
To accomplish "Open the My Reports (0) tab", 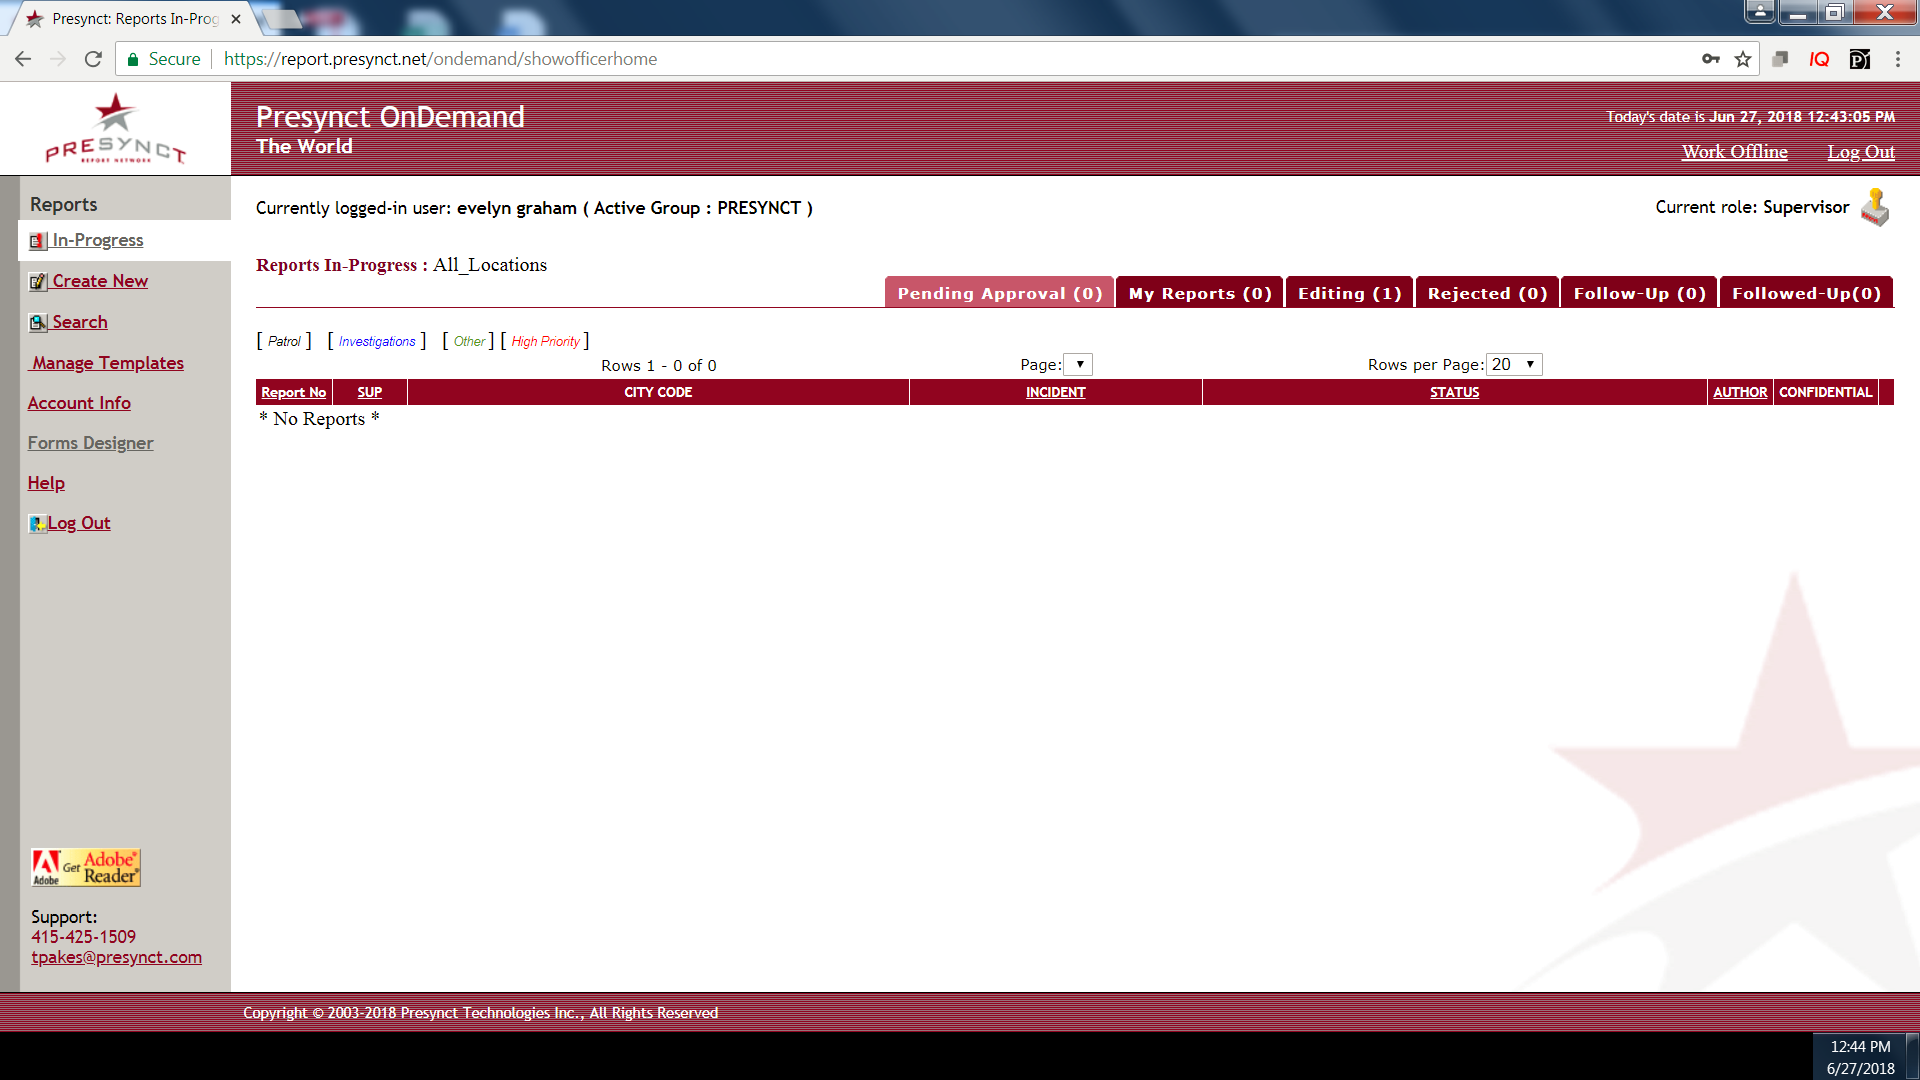I will click(1200, 293).
